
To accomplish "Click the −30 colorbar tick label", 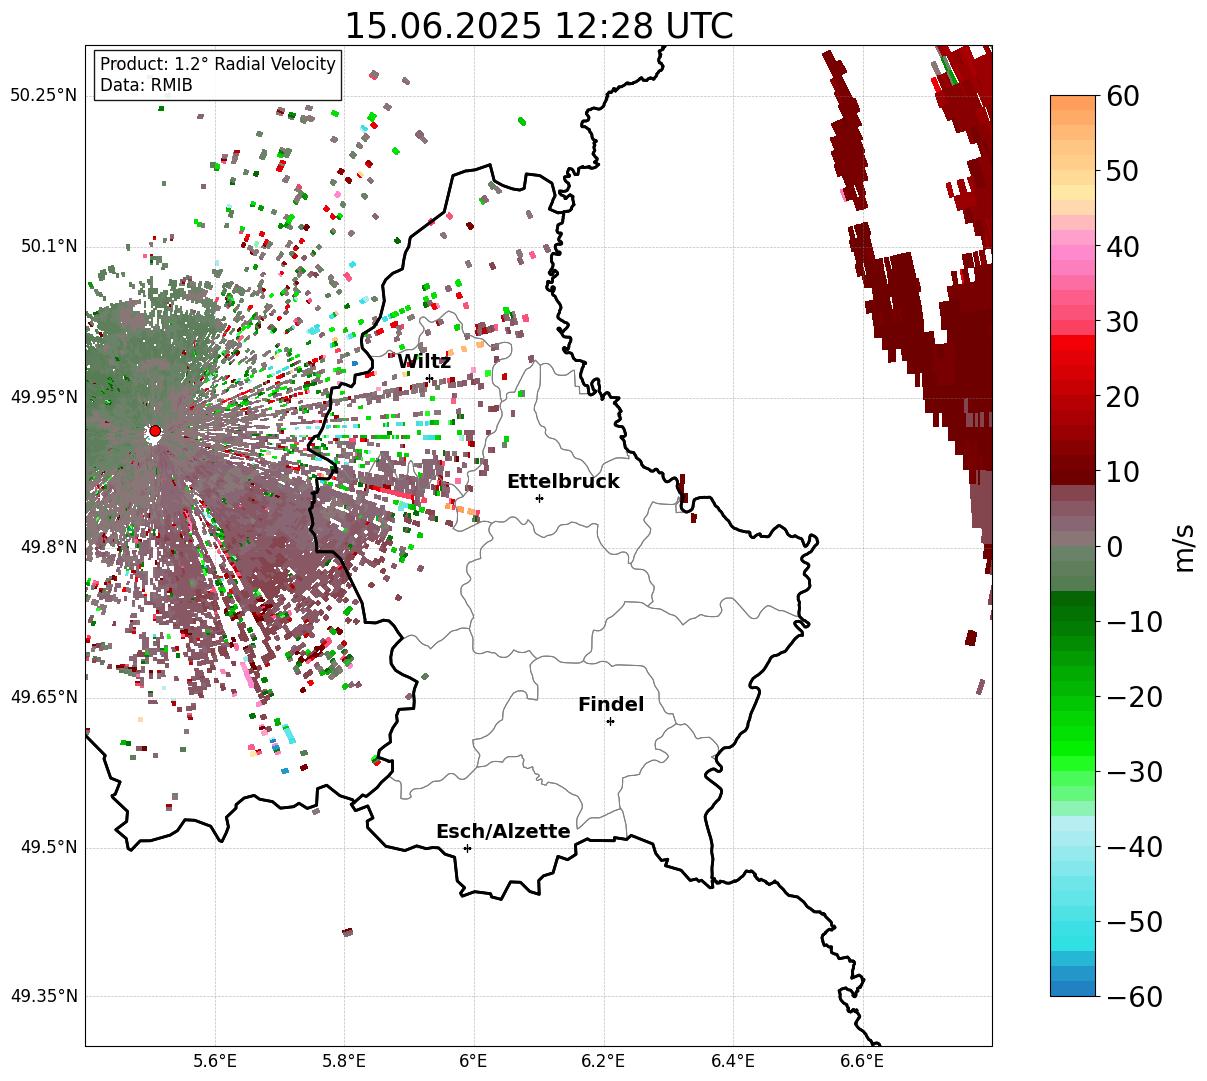I will [x=1135, y=772].
